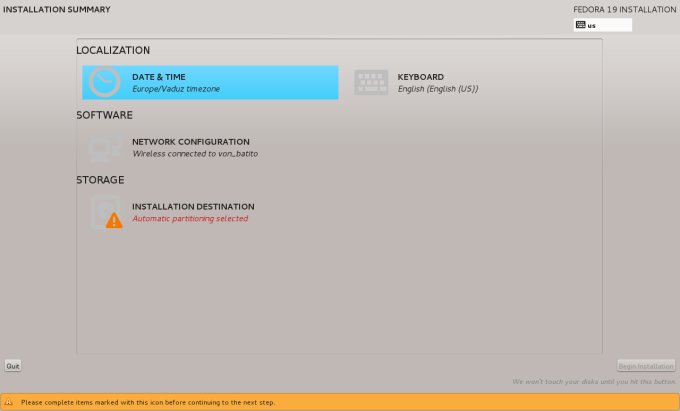680x411 pixels.
Task: Click the Keyboard layout icon
Action: (x=371, y=82)
